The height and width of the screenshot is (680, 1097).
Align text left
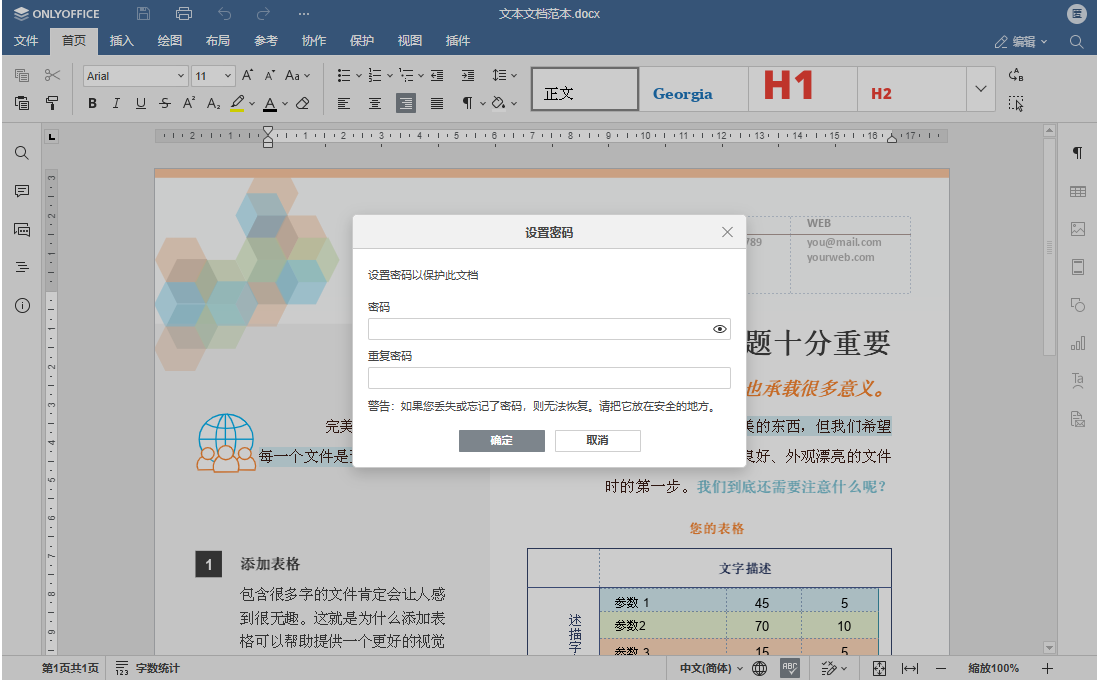pos(344,104)
